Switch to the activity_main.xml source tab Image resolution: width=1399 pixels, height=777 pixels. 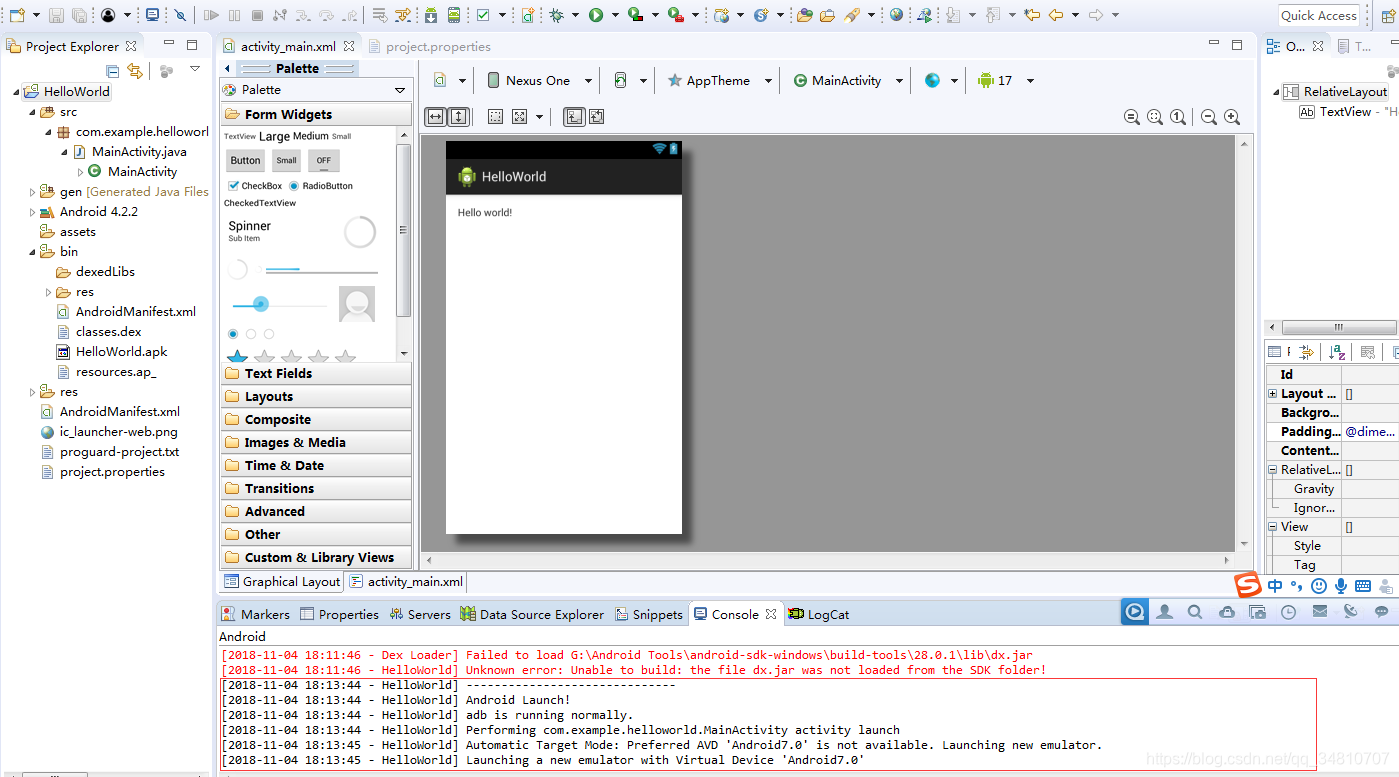[x=407, y=581]
